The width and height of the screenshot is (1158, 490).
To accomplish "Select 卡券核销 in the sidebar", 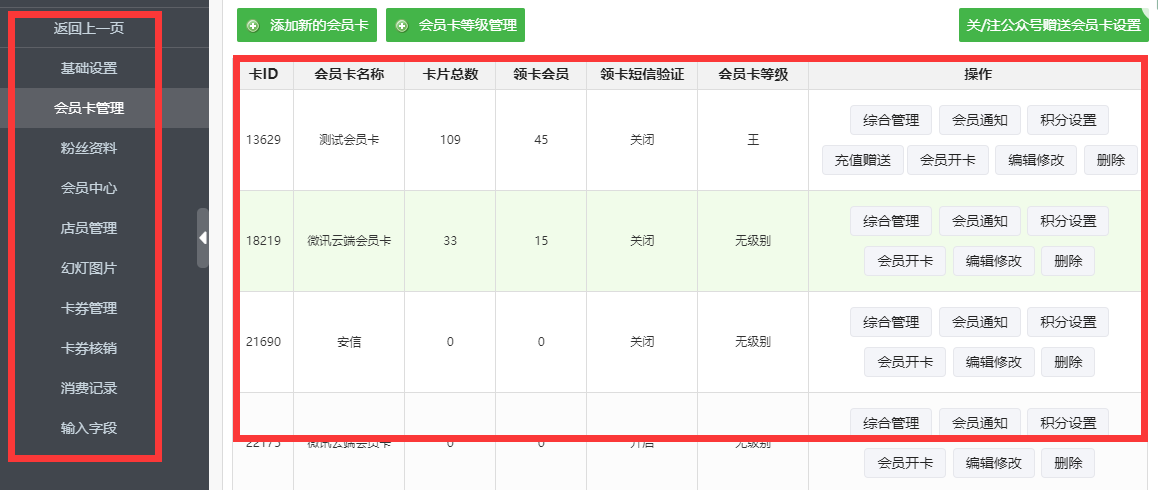I will tap(89, 348).
